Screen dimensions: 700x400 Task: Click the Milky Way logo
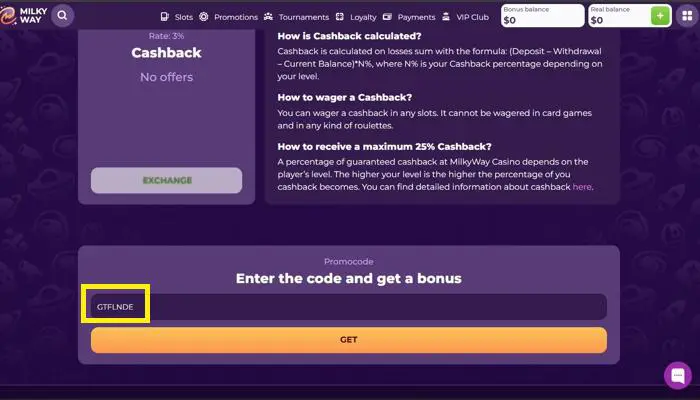point(24,16)
